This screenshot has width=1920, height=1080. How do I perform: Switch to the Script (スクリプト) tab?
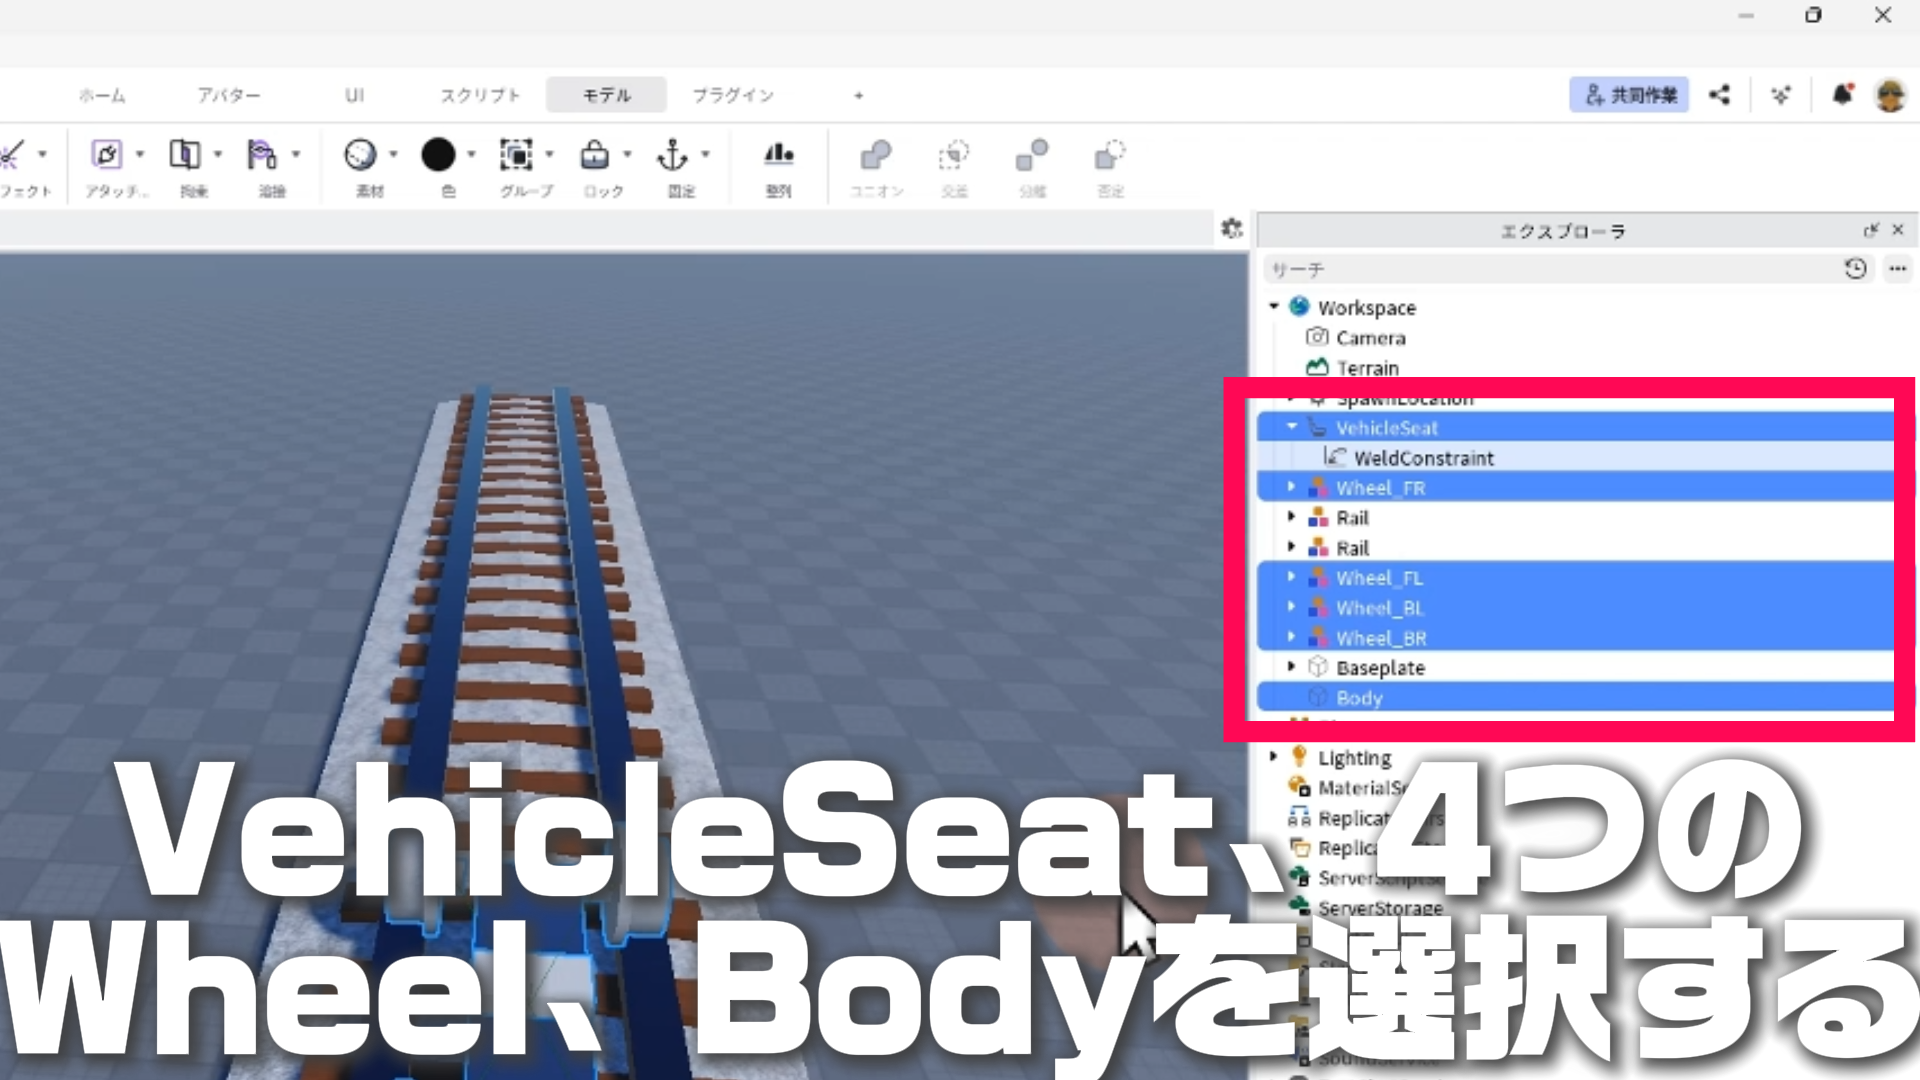point(480,95)
